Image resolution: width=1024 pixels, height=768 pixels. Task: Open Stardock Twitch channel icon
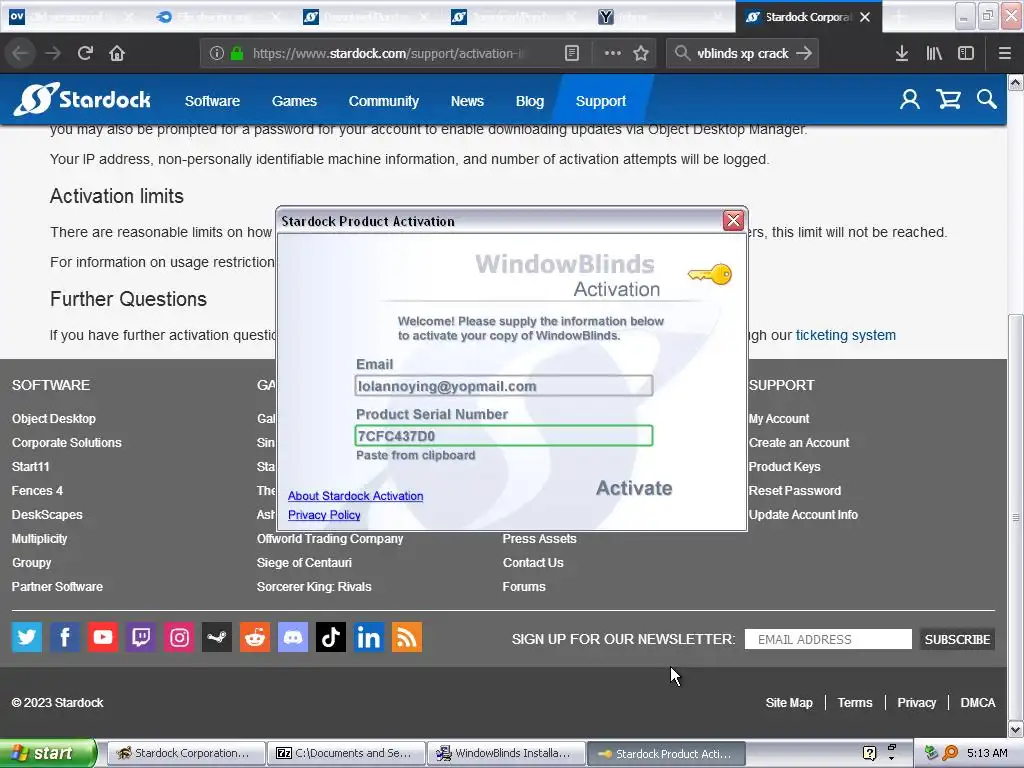click(x=141, y=637)
